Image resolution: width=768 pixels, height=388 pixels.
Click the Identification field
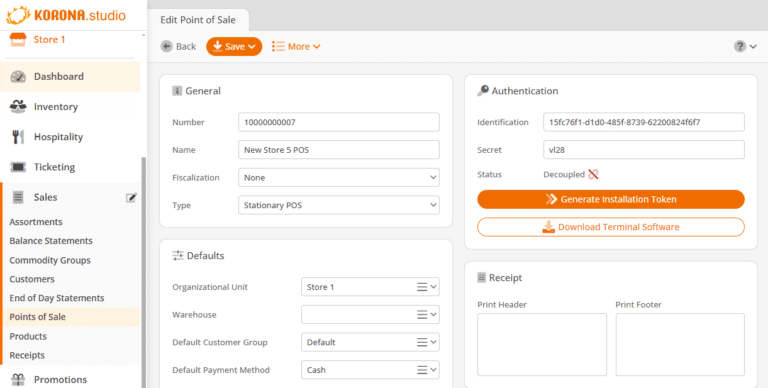coord(644,122)
